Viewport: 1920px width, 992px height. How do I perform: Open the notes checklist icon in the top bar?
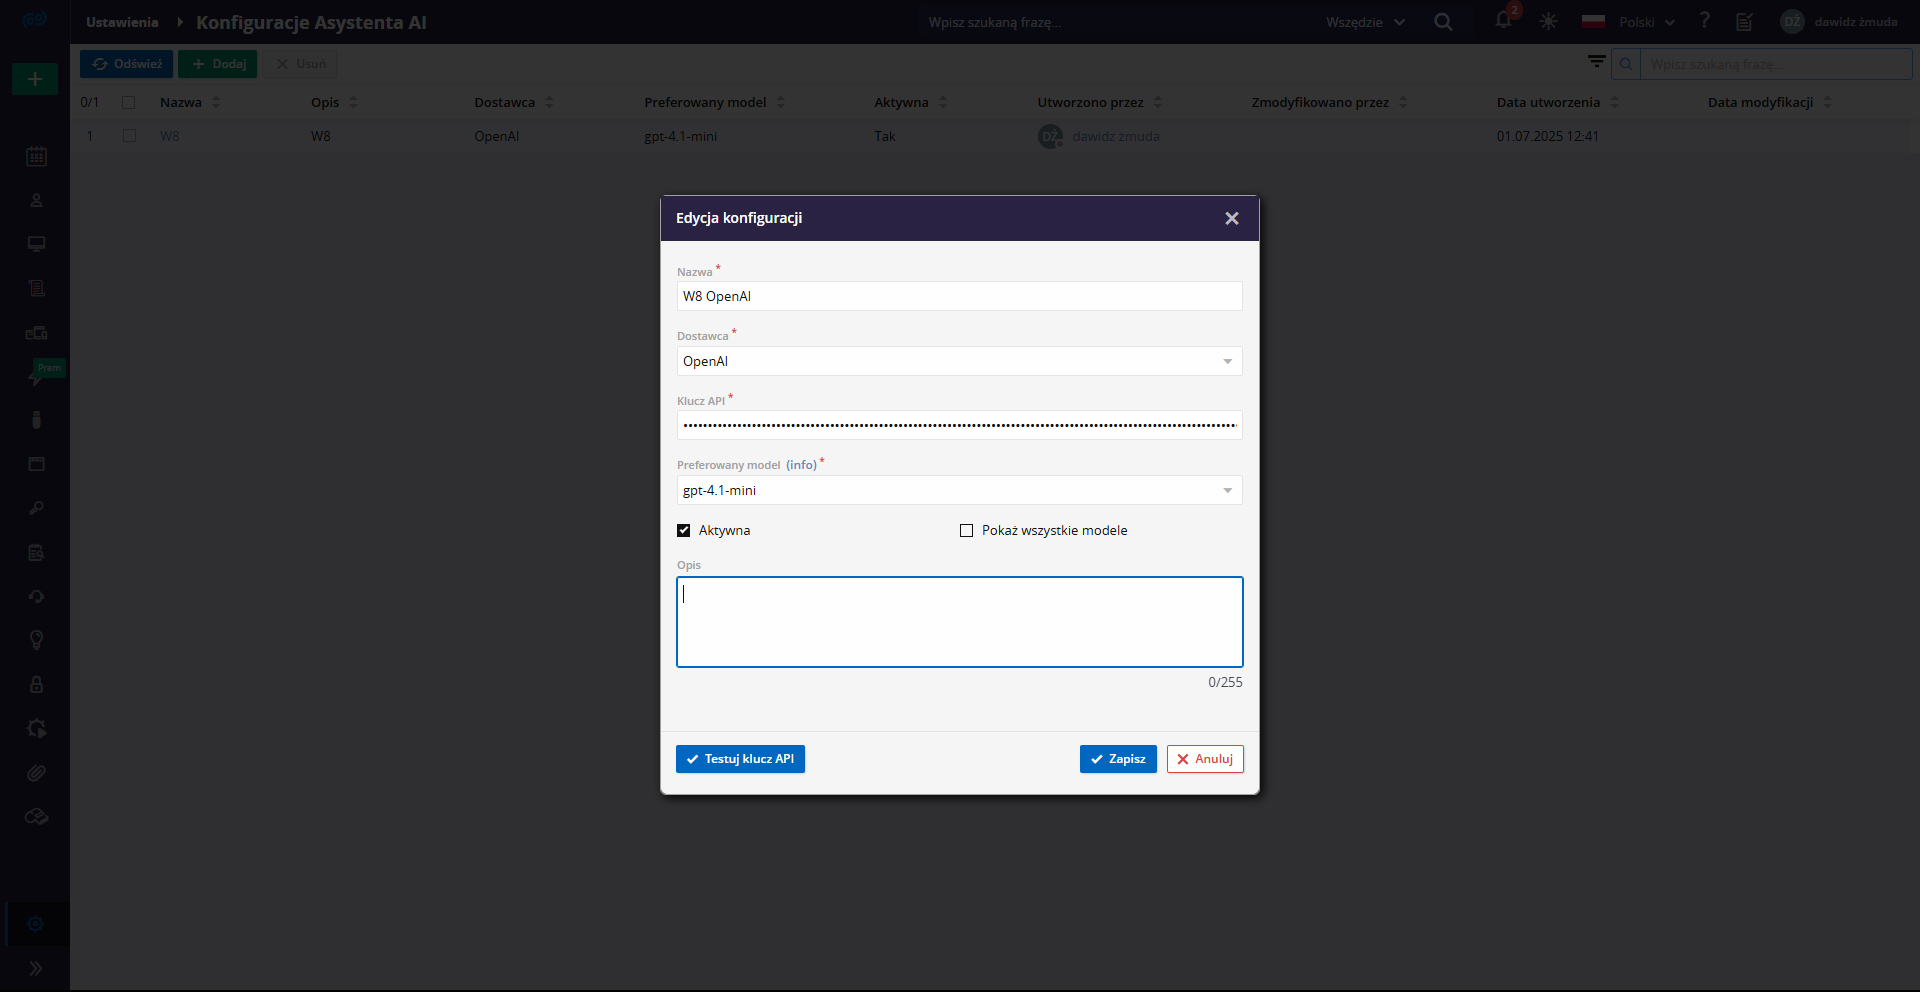click(1744, 21)
